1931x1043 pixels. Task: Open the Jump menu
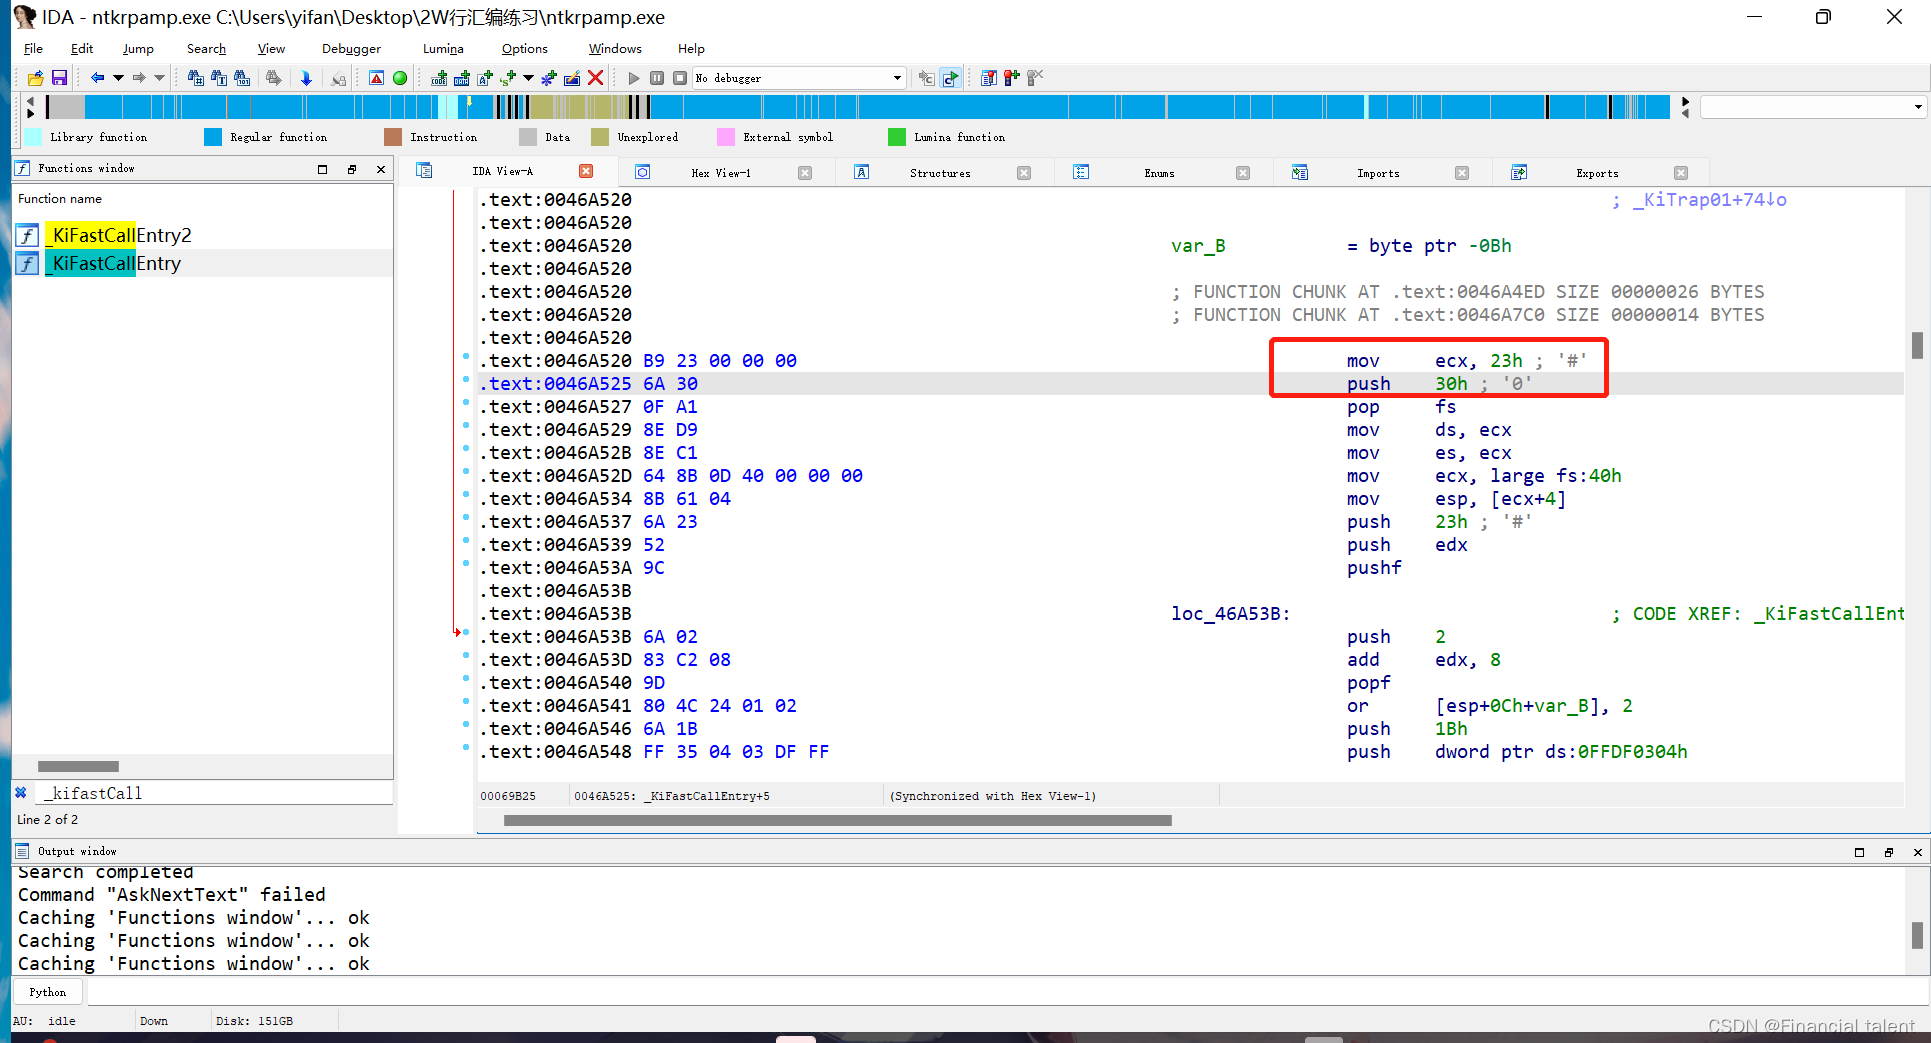coord(138,49)
